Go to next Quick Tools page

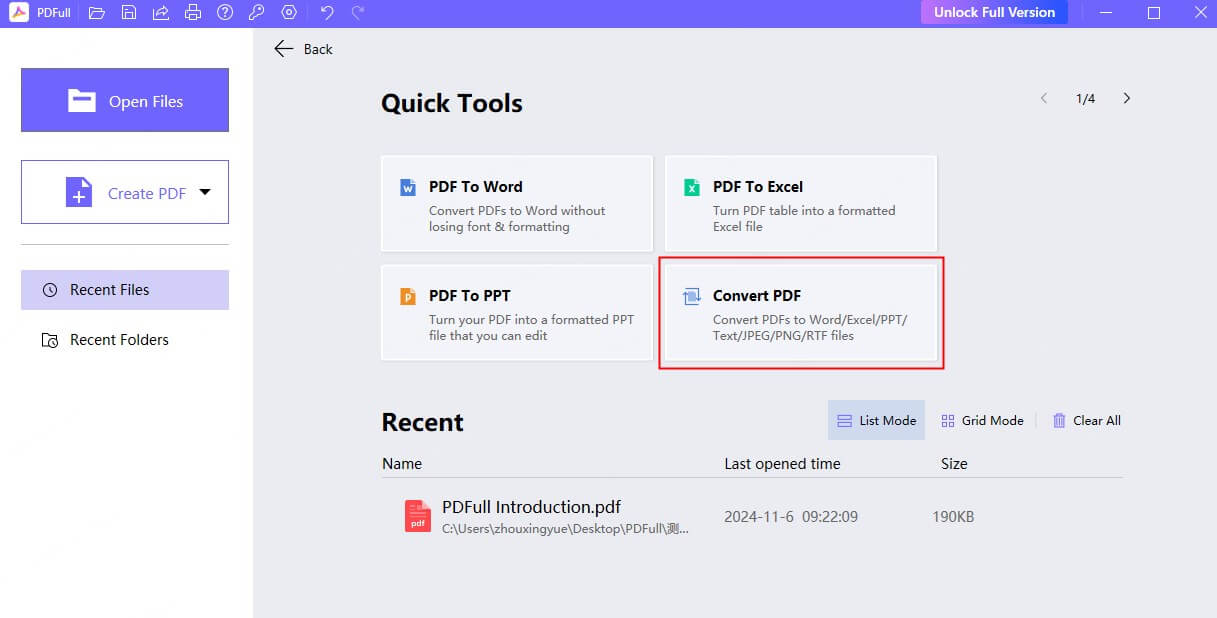(x=1126, y=98)
